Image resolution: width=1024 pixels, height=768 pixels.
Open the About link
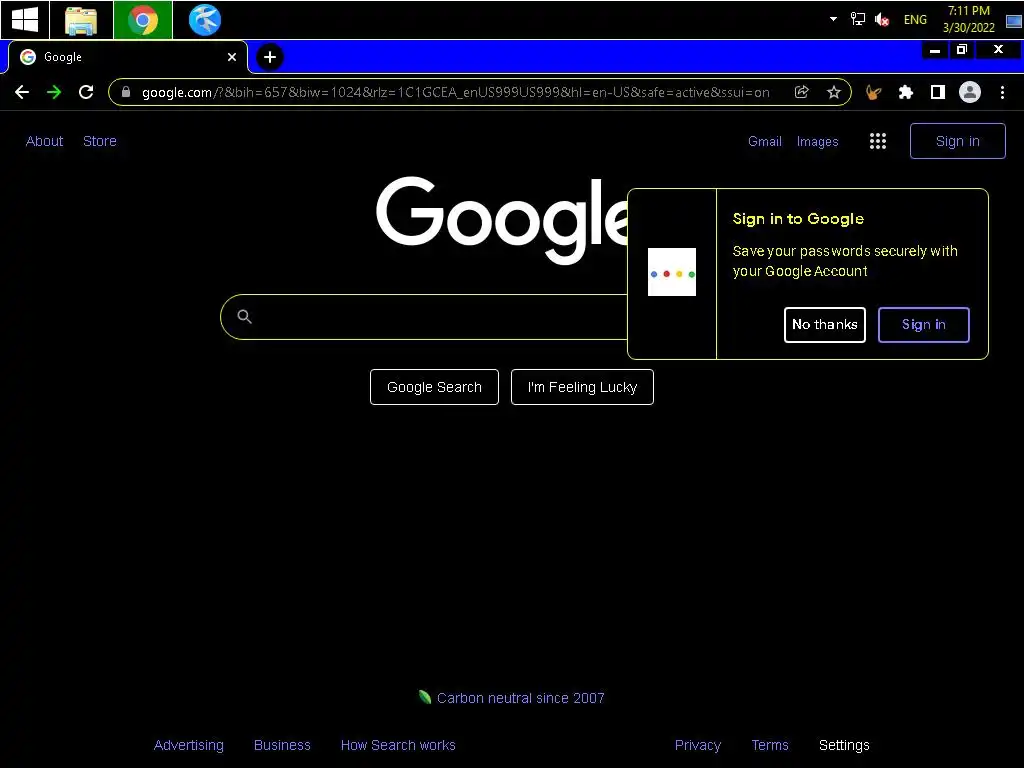(x=44, y=141)
